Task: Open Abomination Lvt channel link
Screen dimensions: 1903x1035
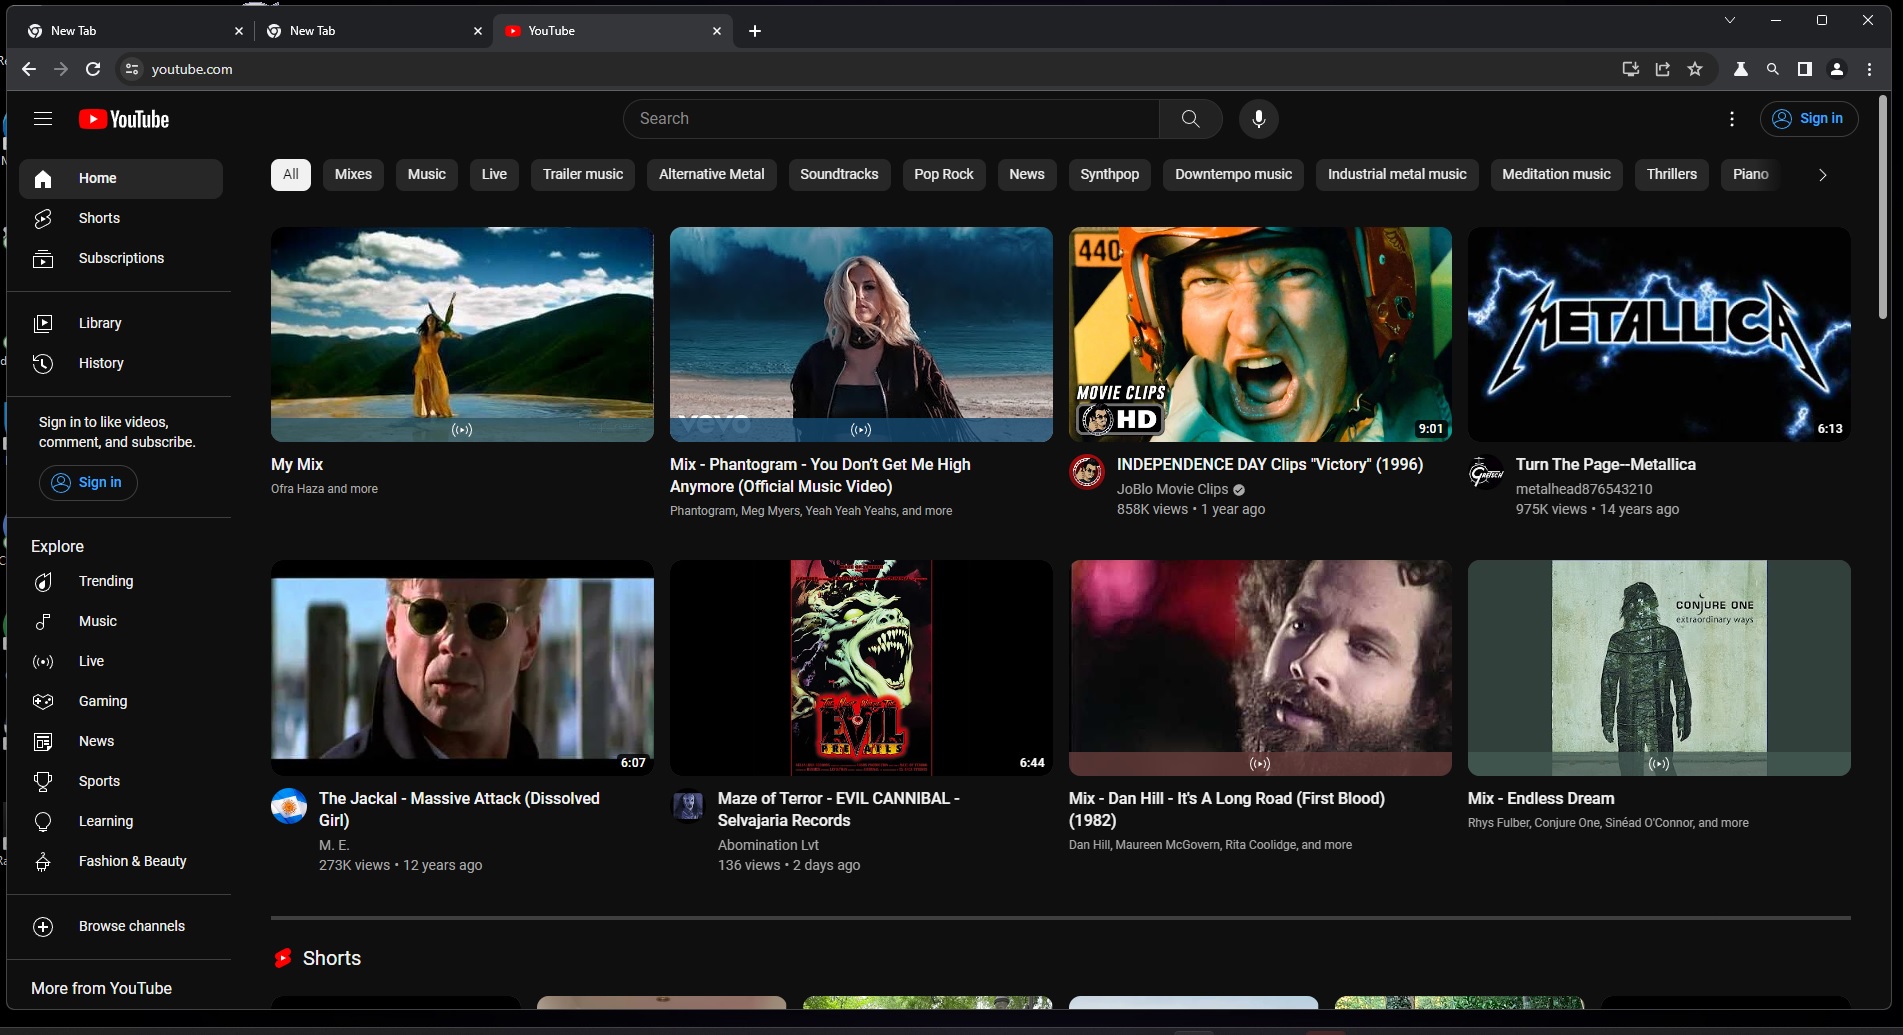Action: [768, 845]
